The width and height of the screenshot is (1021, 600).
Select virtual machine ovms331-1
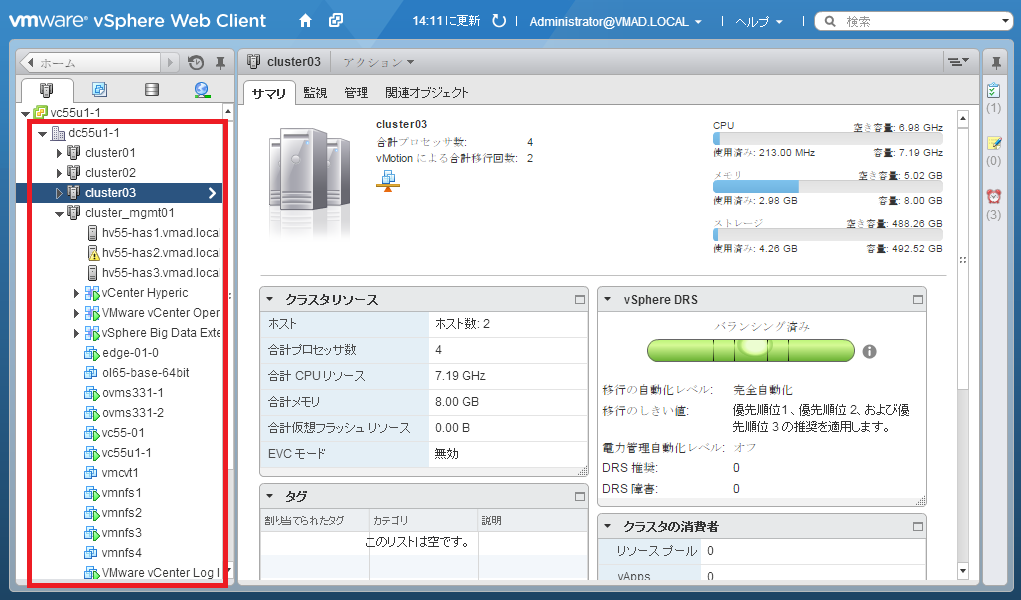124,393
